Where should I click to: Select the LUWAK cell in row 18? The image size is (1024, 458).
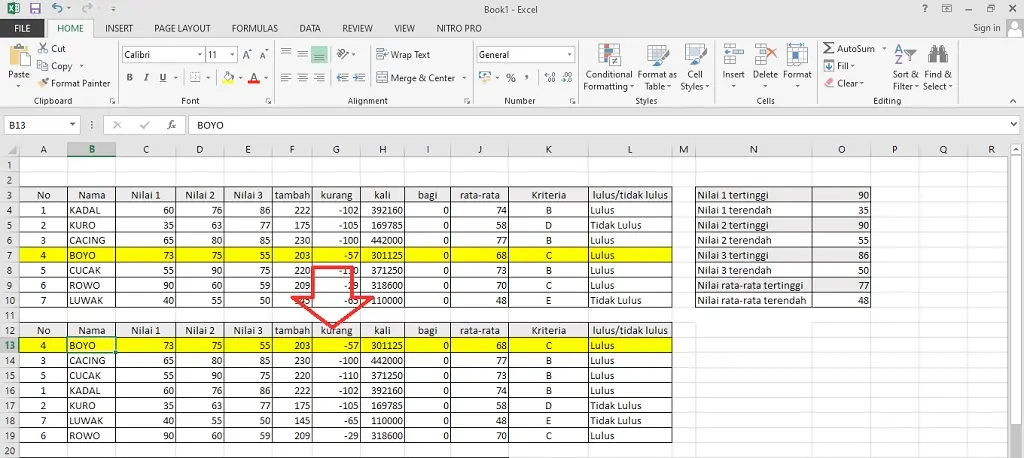tap(91, 421)
